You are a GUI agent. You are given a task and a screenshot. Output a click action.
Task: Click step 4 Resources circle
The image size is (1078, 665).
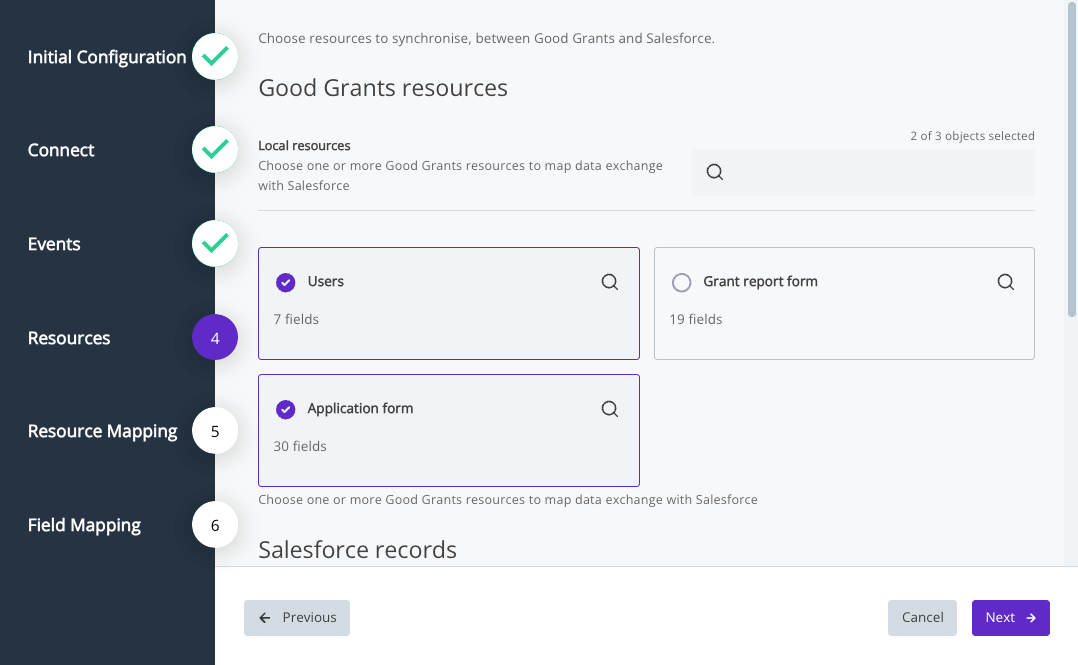pos(214,338)
